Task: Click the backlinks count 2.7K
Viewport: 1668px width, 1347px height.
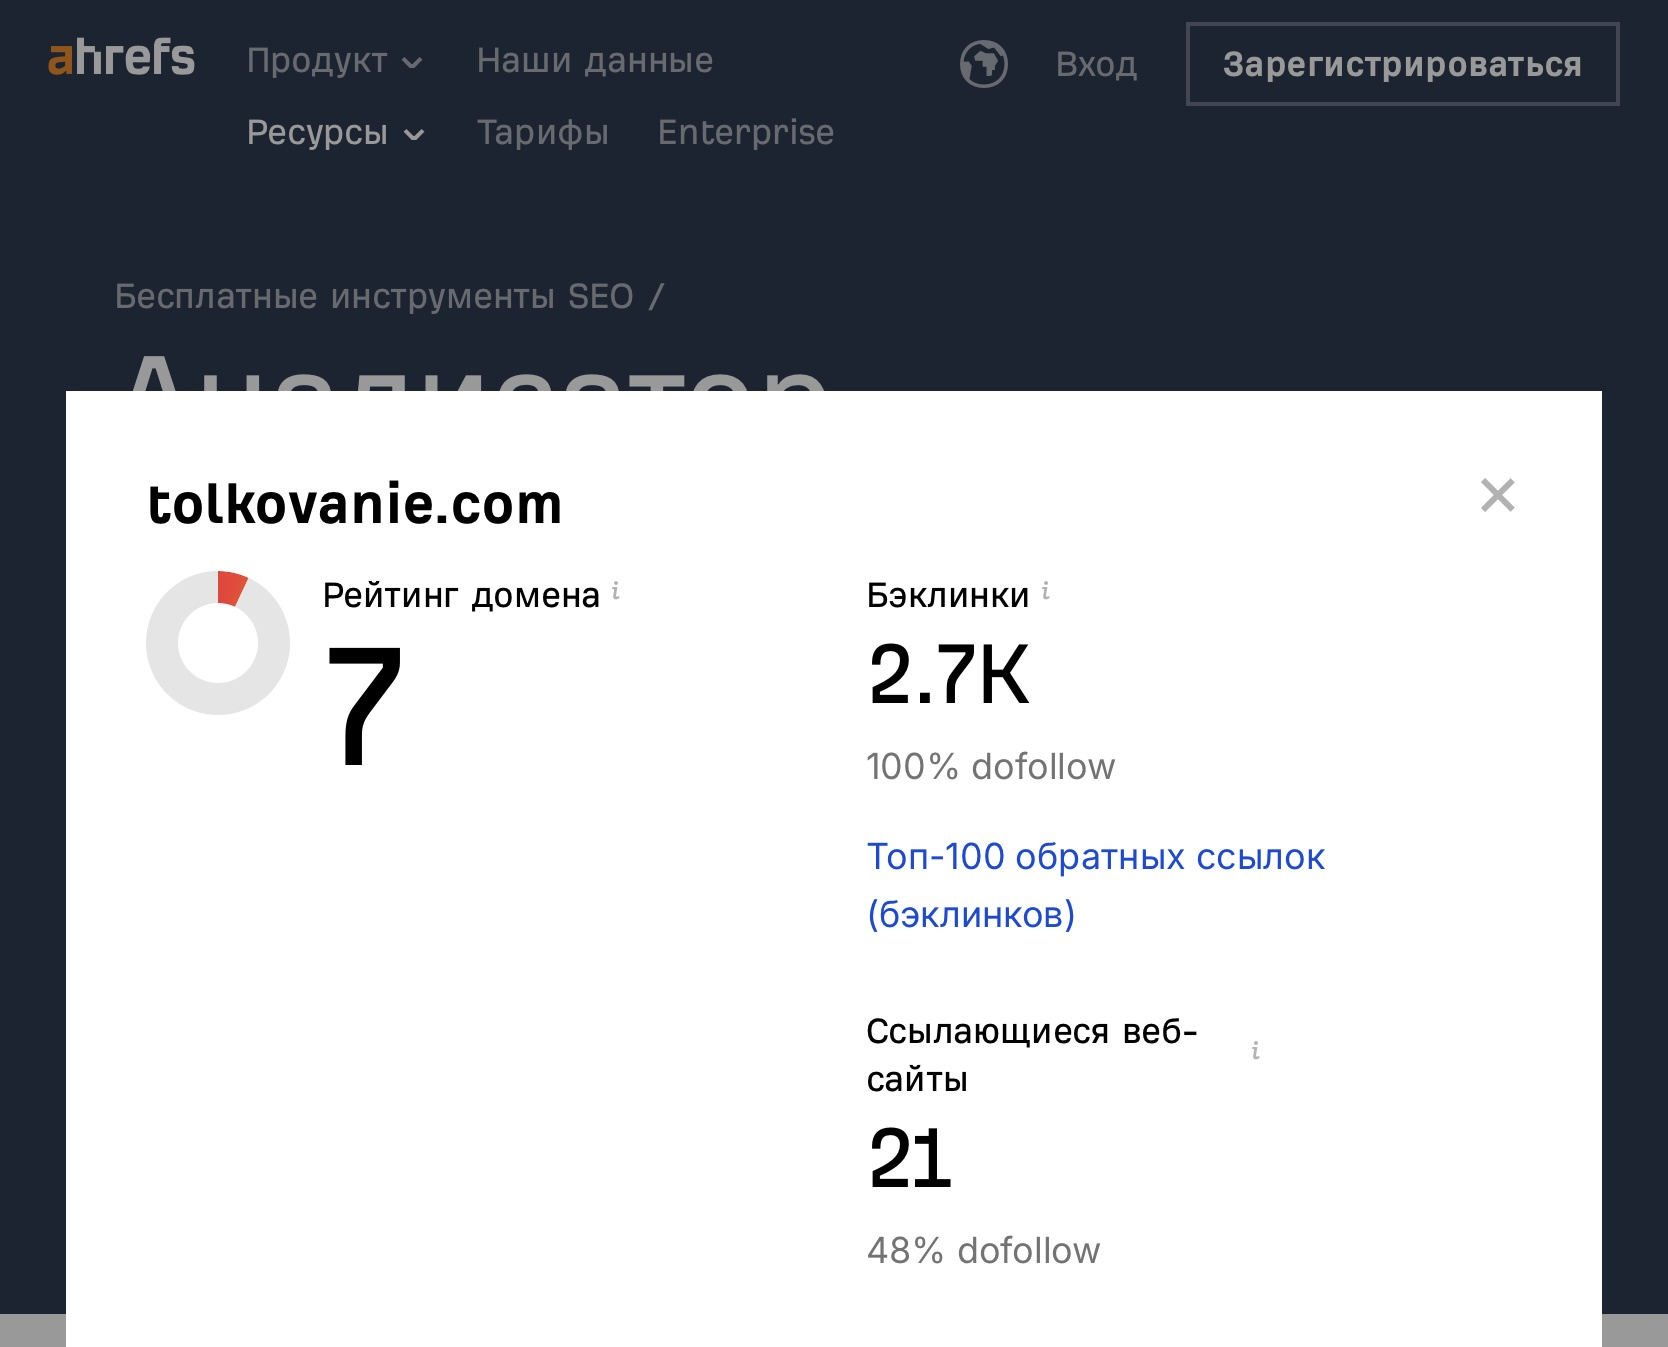Action: [949, 675]
